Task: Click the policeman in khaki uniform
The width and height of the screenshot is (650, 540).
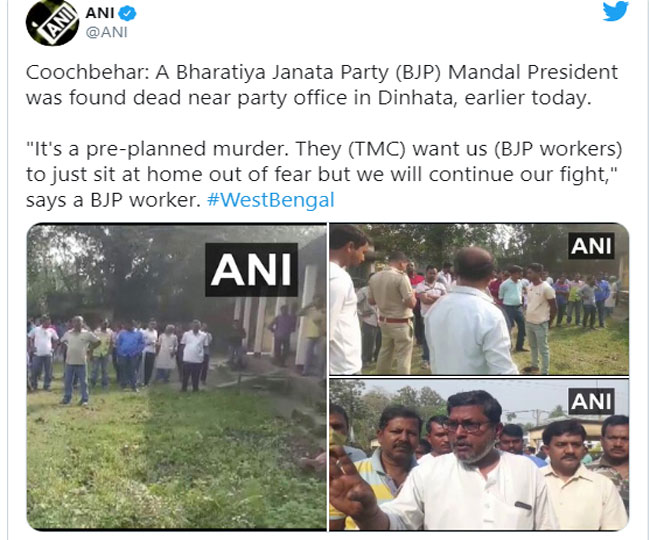Action: coord(393,312)
